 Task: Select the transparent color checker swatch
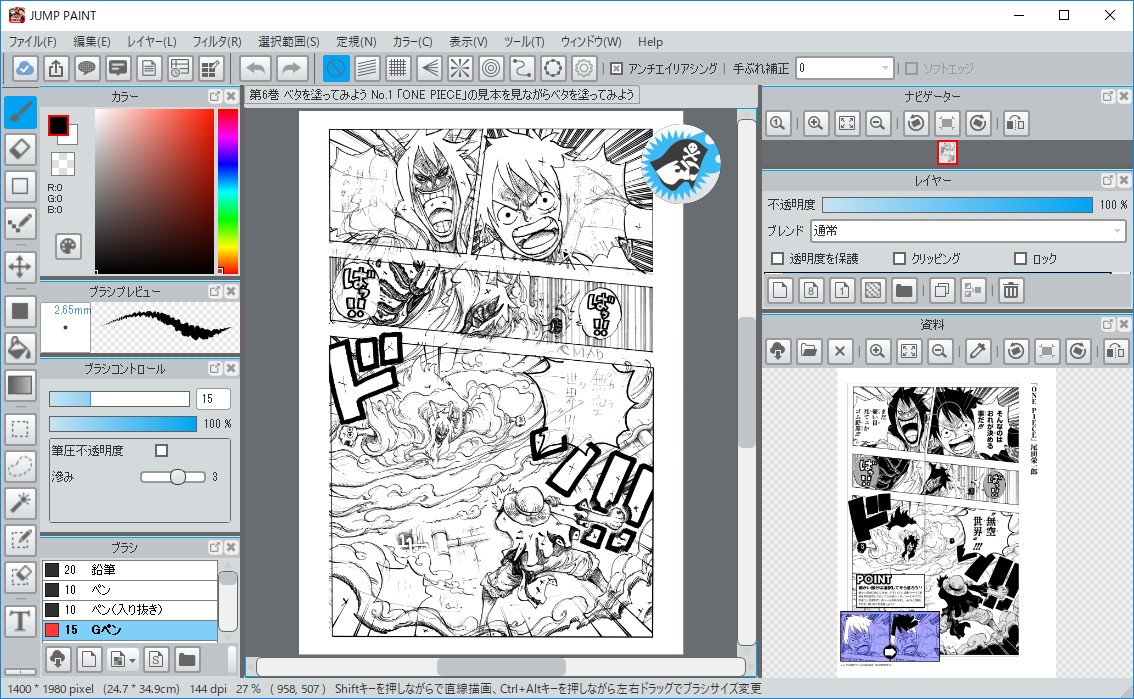pyautogui.click(x=63, y=164)
